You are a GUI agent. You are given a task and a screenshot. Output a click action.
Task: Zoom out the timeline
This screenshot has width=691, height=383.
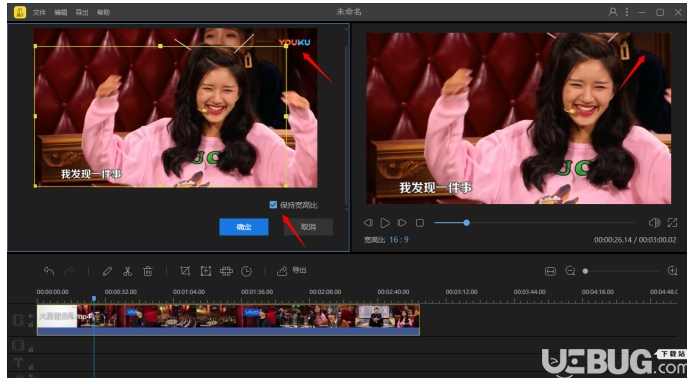click(570, 271)
